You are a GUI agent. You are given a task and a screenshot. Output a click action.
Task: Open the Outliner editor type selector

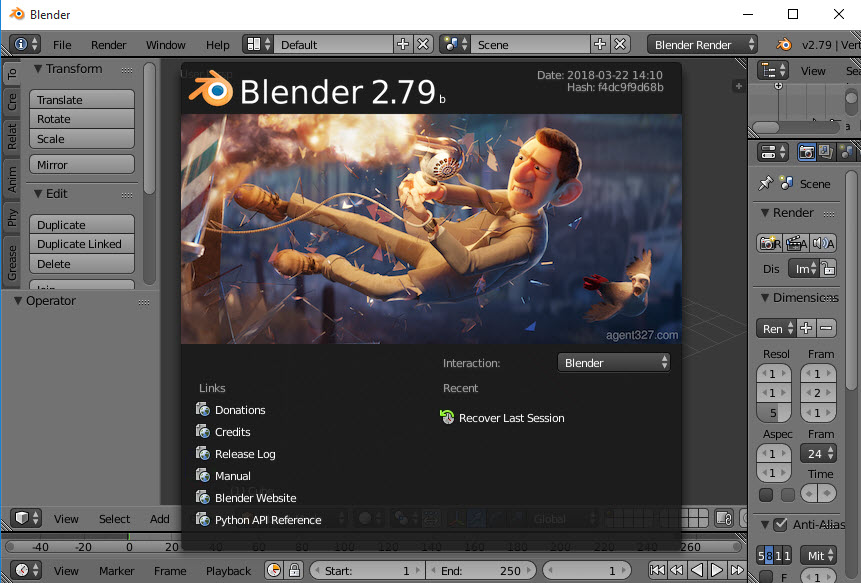(773, 71)
